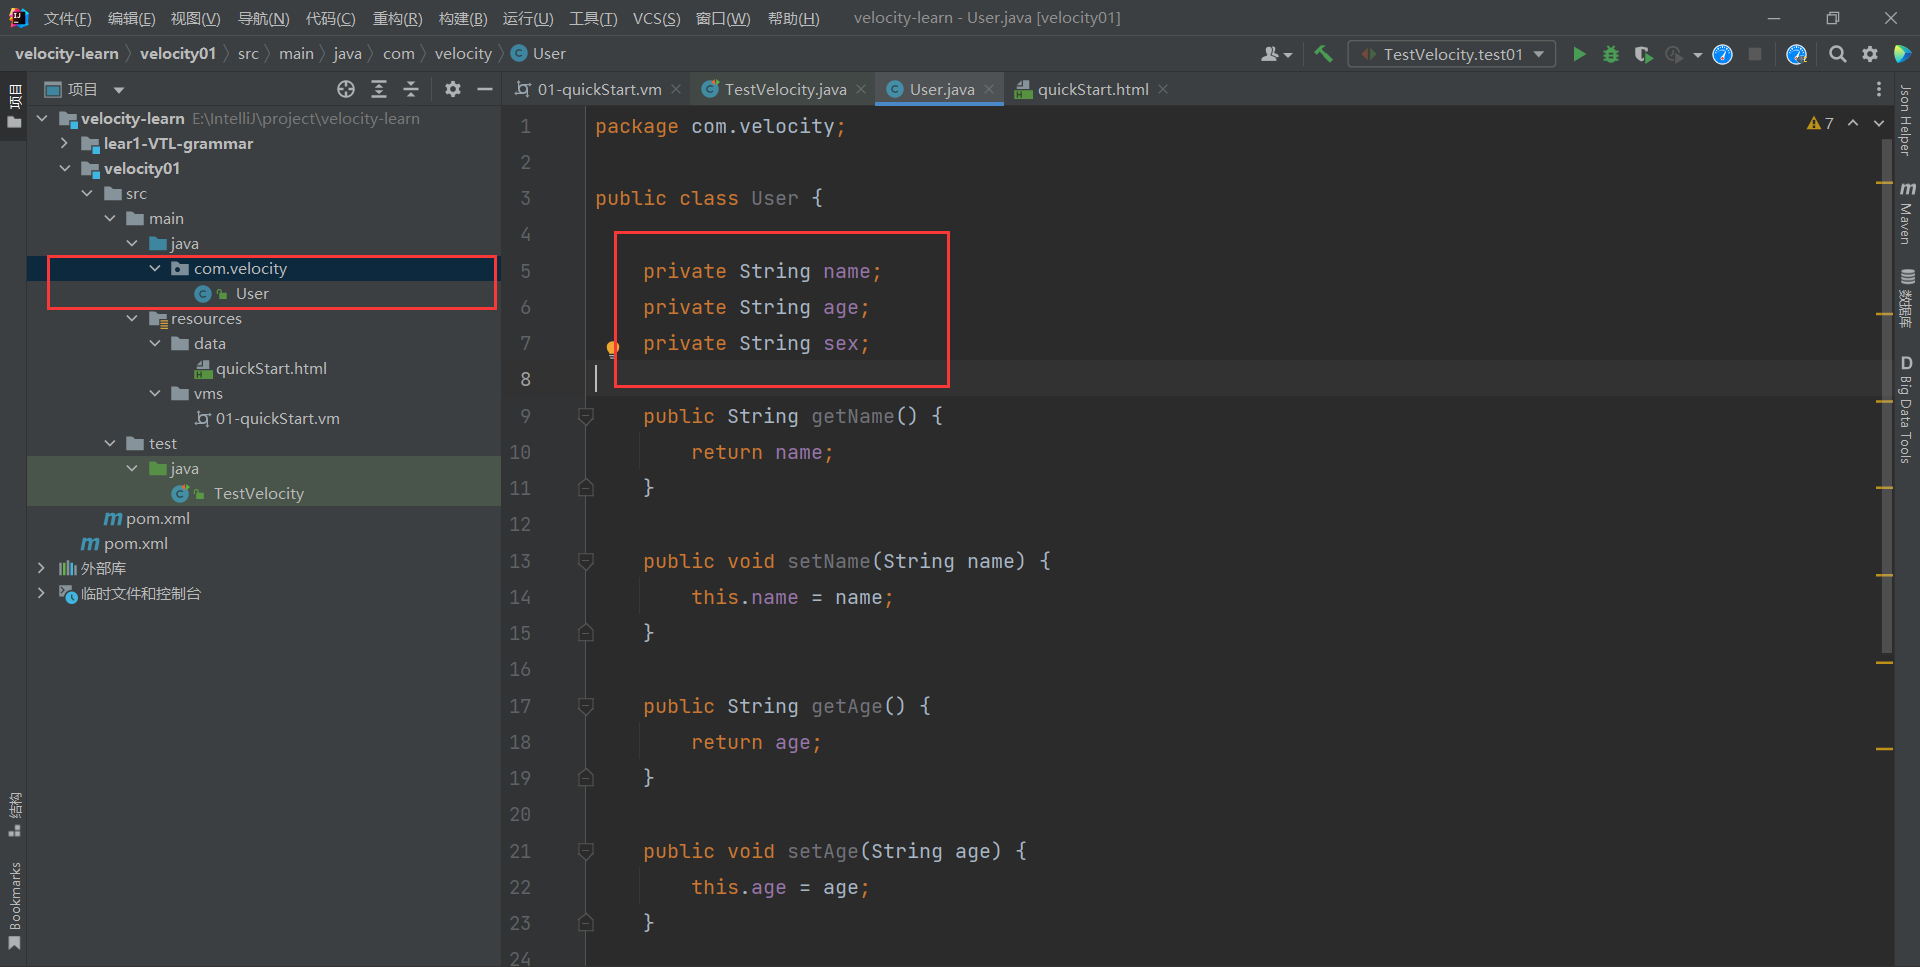This screenshot has height=967, width=1920.
Task: Switch to the TestVelocity.java tab
Action: 785,89
